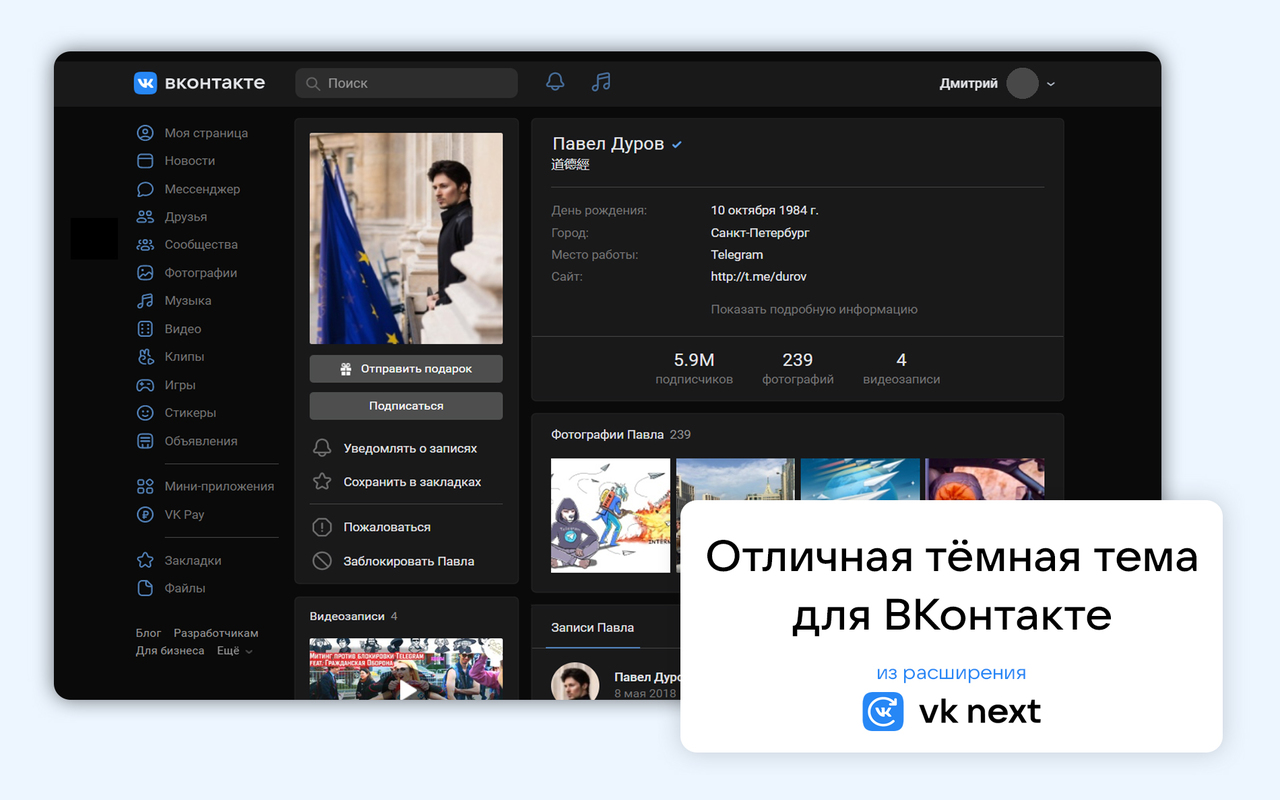Click the Files icon in sidebar
Screen dimensions: 1280x800
coord(145,589)
